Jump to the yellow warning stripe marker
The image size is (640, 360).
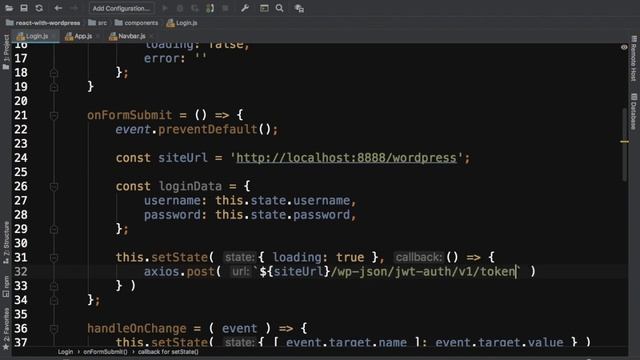(624, 142)
